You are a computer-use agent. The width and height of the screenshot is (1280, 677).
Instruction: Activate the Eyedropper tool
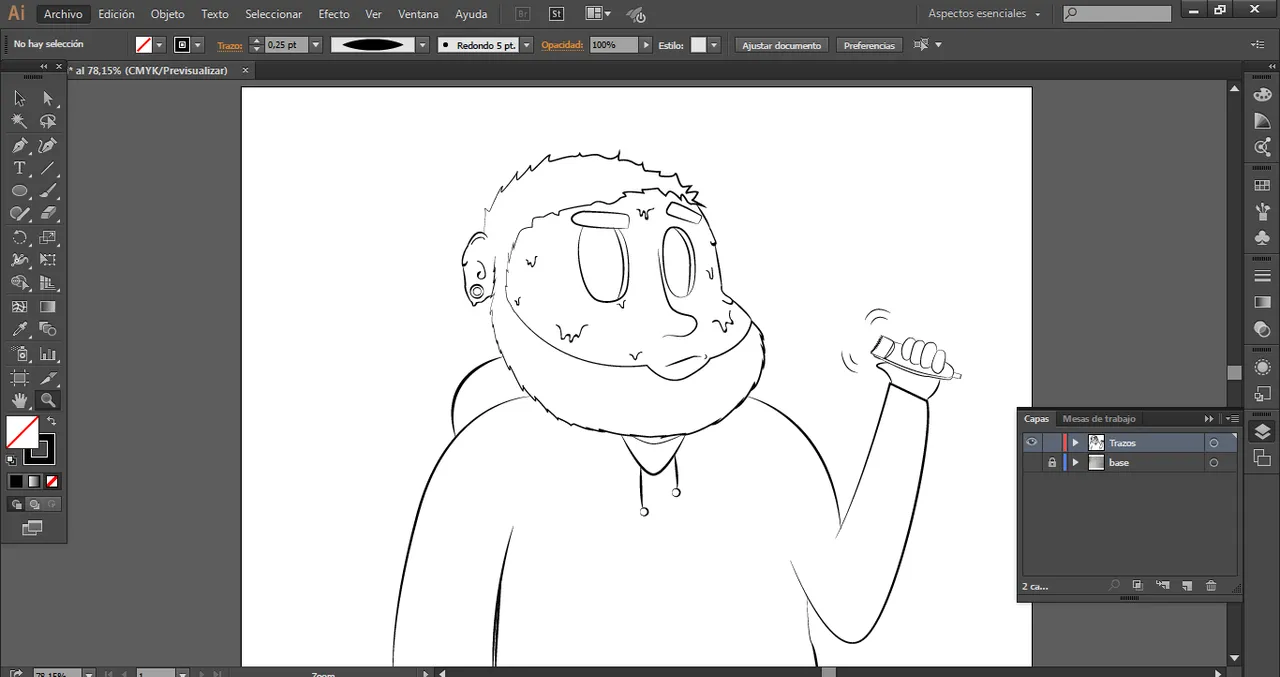[x=19, y=330]
